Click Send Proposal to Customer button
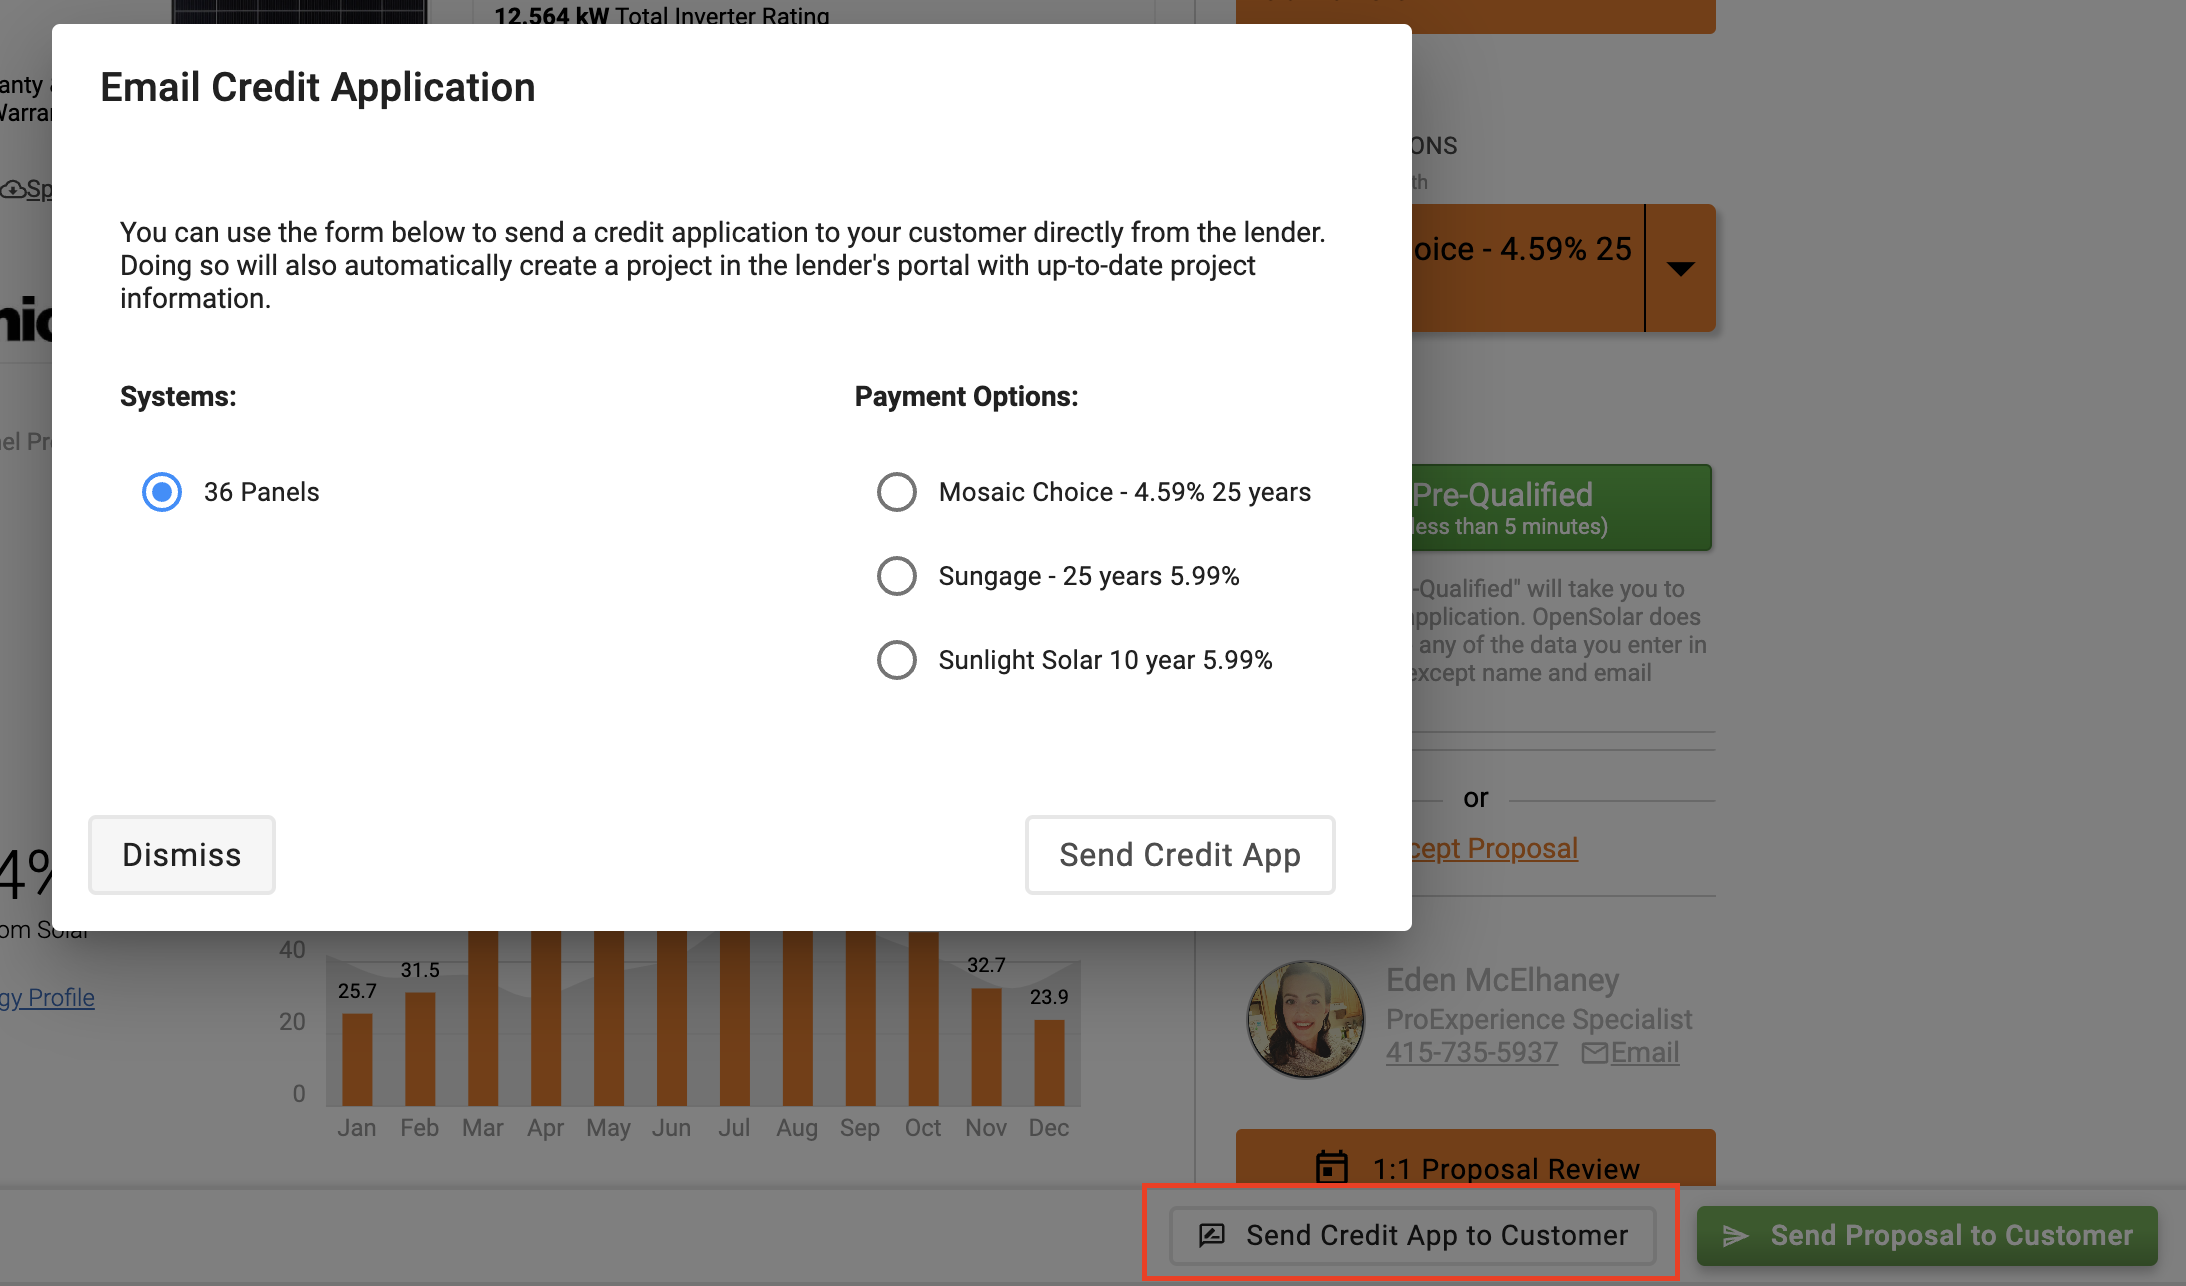 pyautogui.click(x=1927, y=1236)
